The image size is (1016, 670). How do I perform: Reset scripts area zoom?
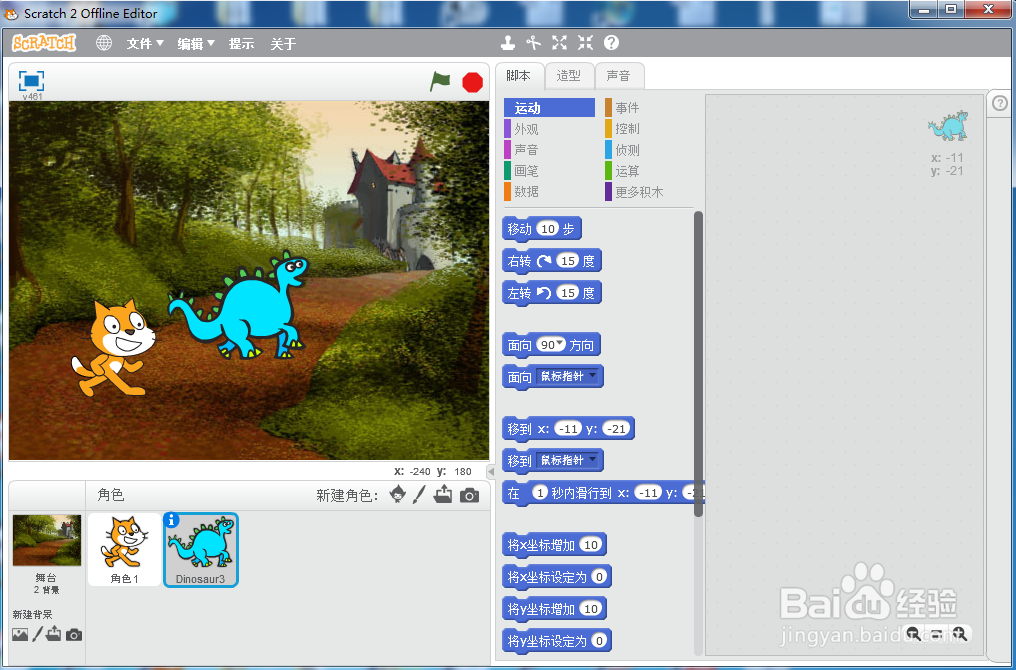pos(937,634)
